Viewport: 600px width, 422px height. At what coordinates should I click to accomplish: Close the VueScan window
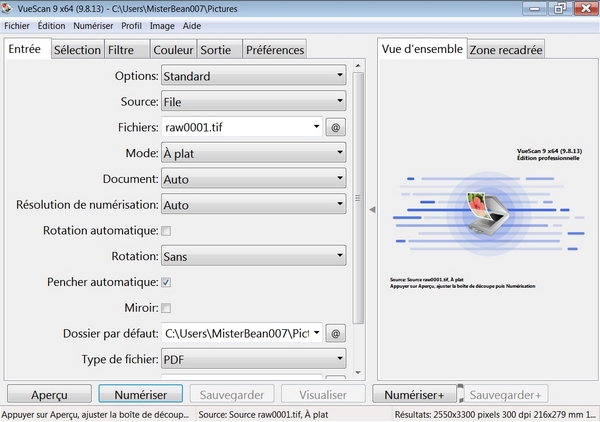pos(586,8)
